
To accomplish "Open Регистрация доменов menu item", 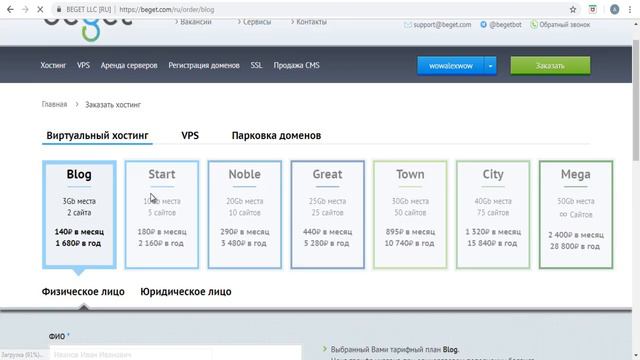I will 204,65.
